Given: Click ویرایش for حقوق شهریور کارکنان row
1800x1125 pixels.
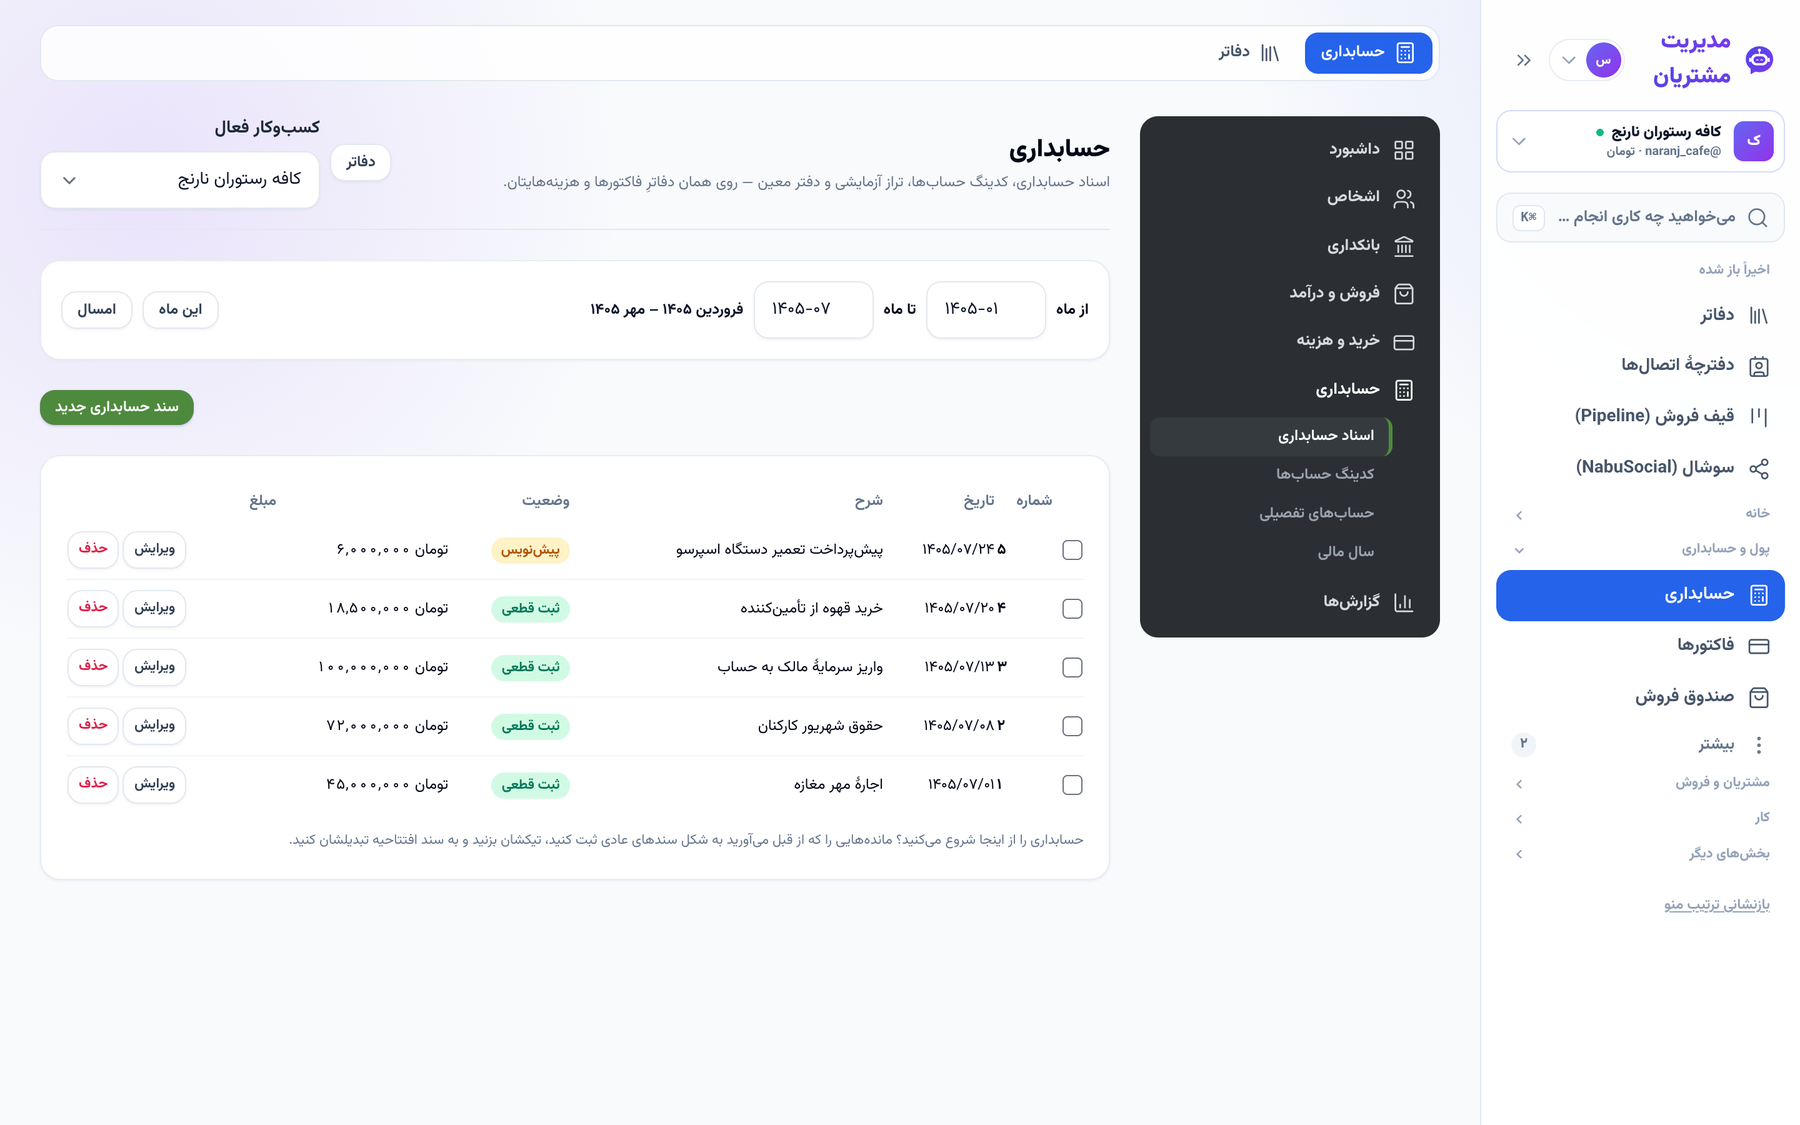Looking at the screenshot, I should click(x=154, y=725).
